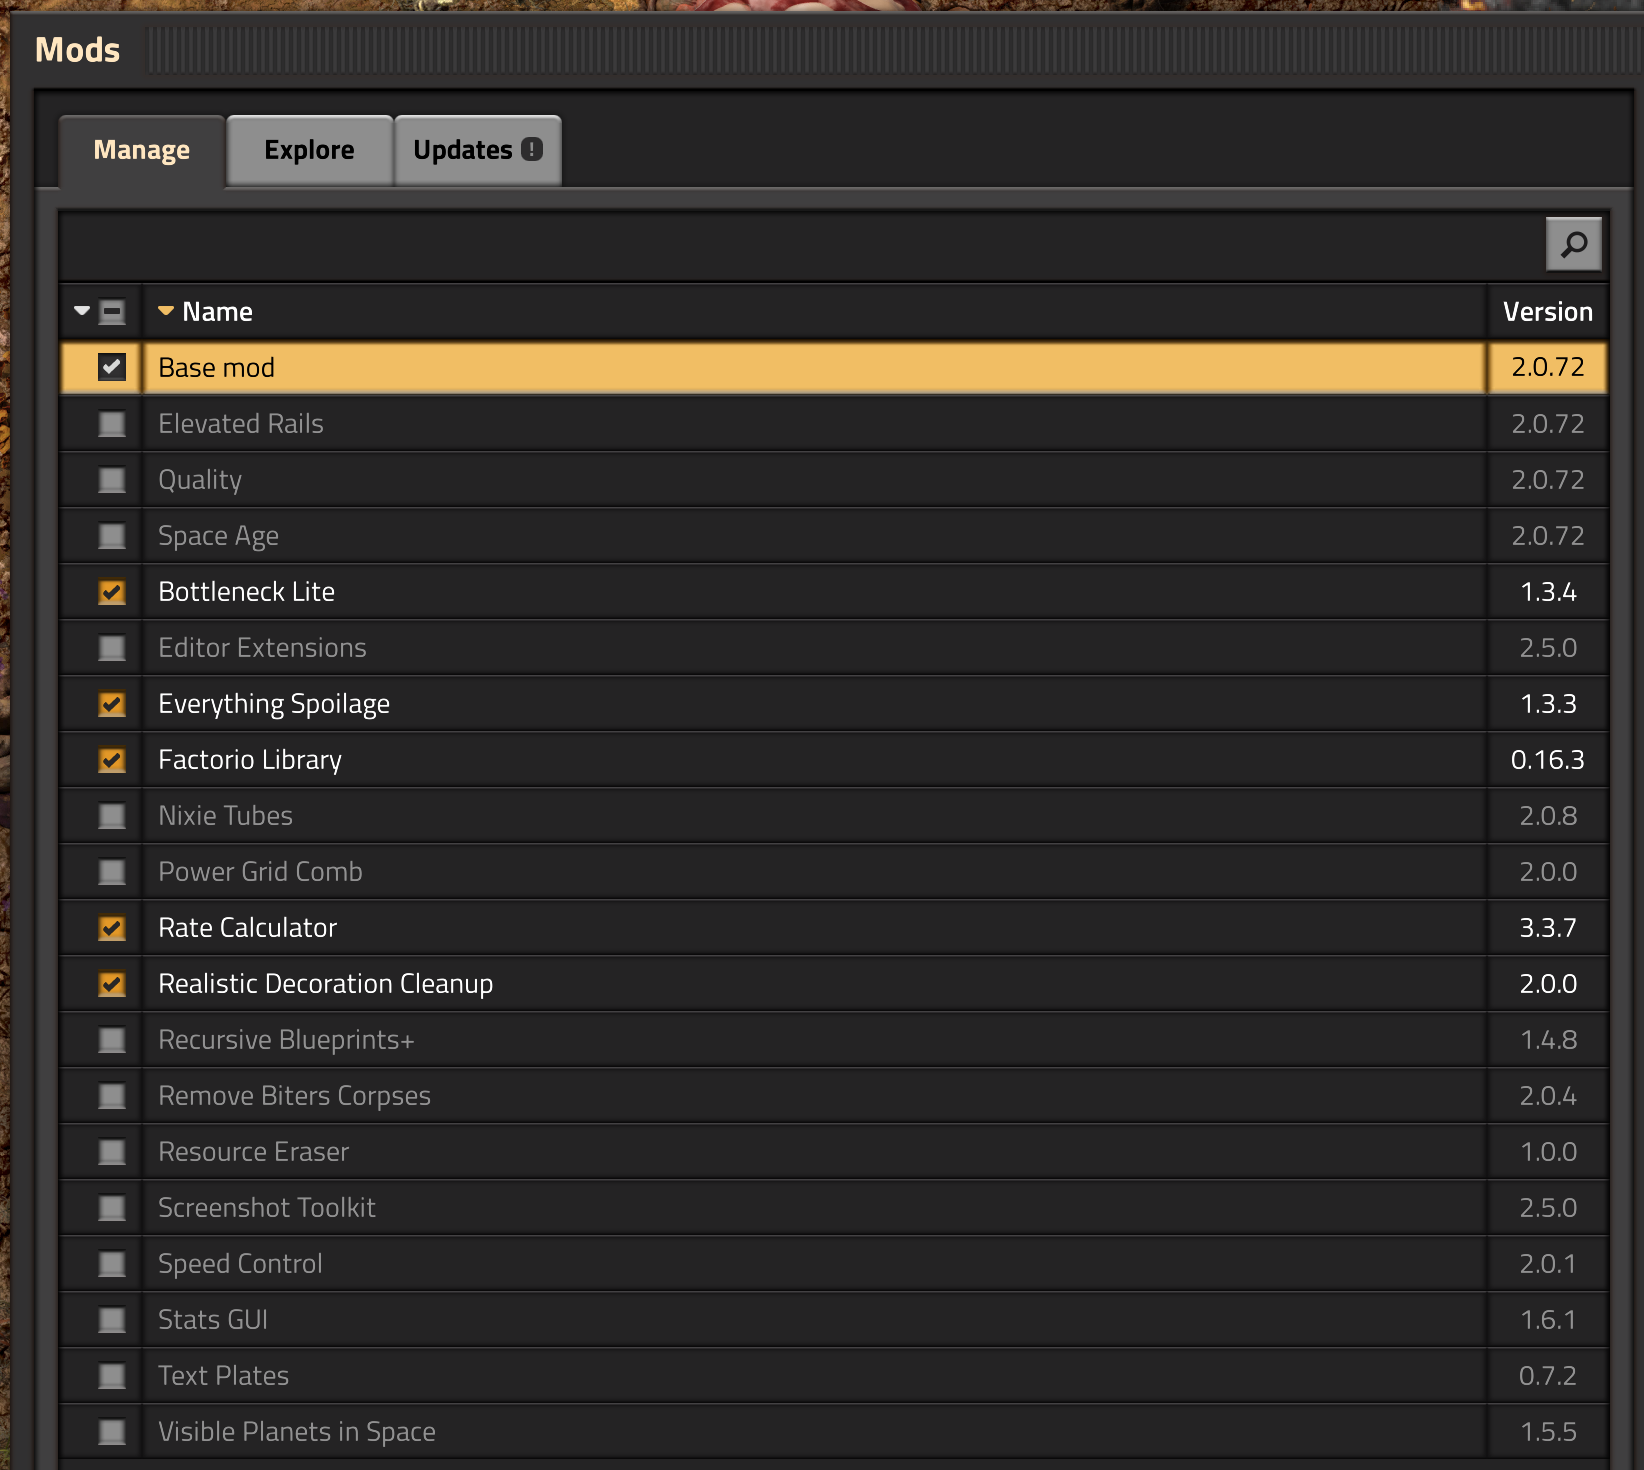Image resolution: width=1644 pixels, height=1470 pixels.
Task: Enable the Space Age mod checkbox
Action: [112, 536]
